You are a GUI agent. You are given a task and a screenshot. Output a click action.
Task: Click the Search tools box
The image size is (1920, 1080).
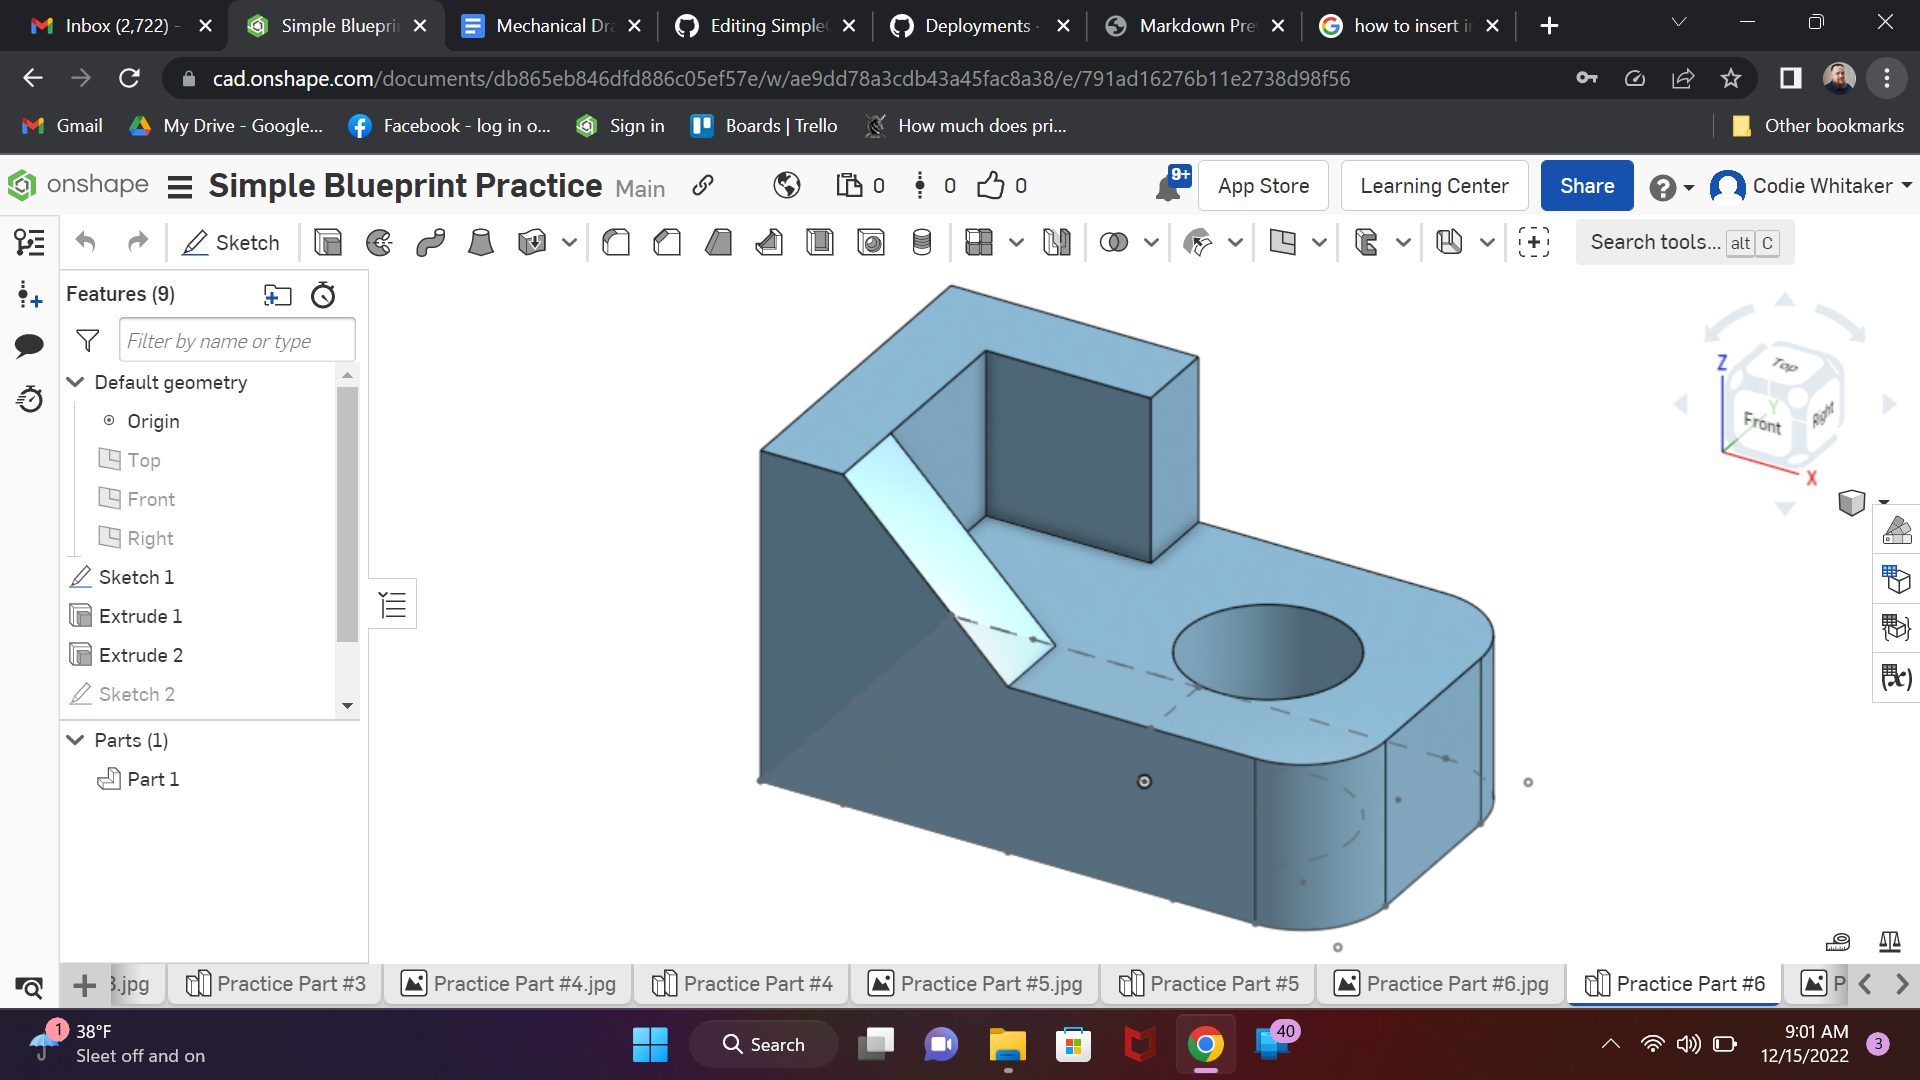[1685, 242]
